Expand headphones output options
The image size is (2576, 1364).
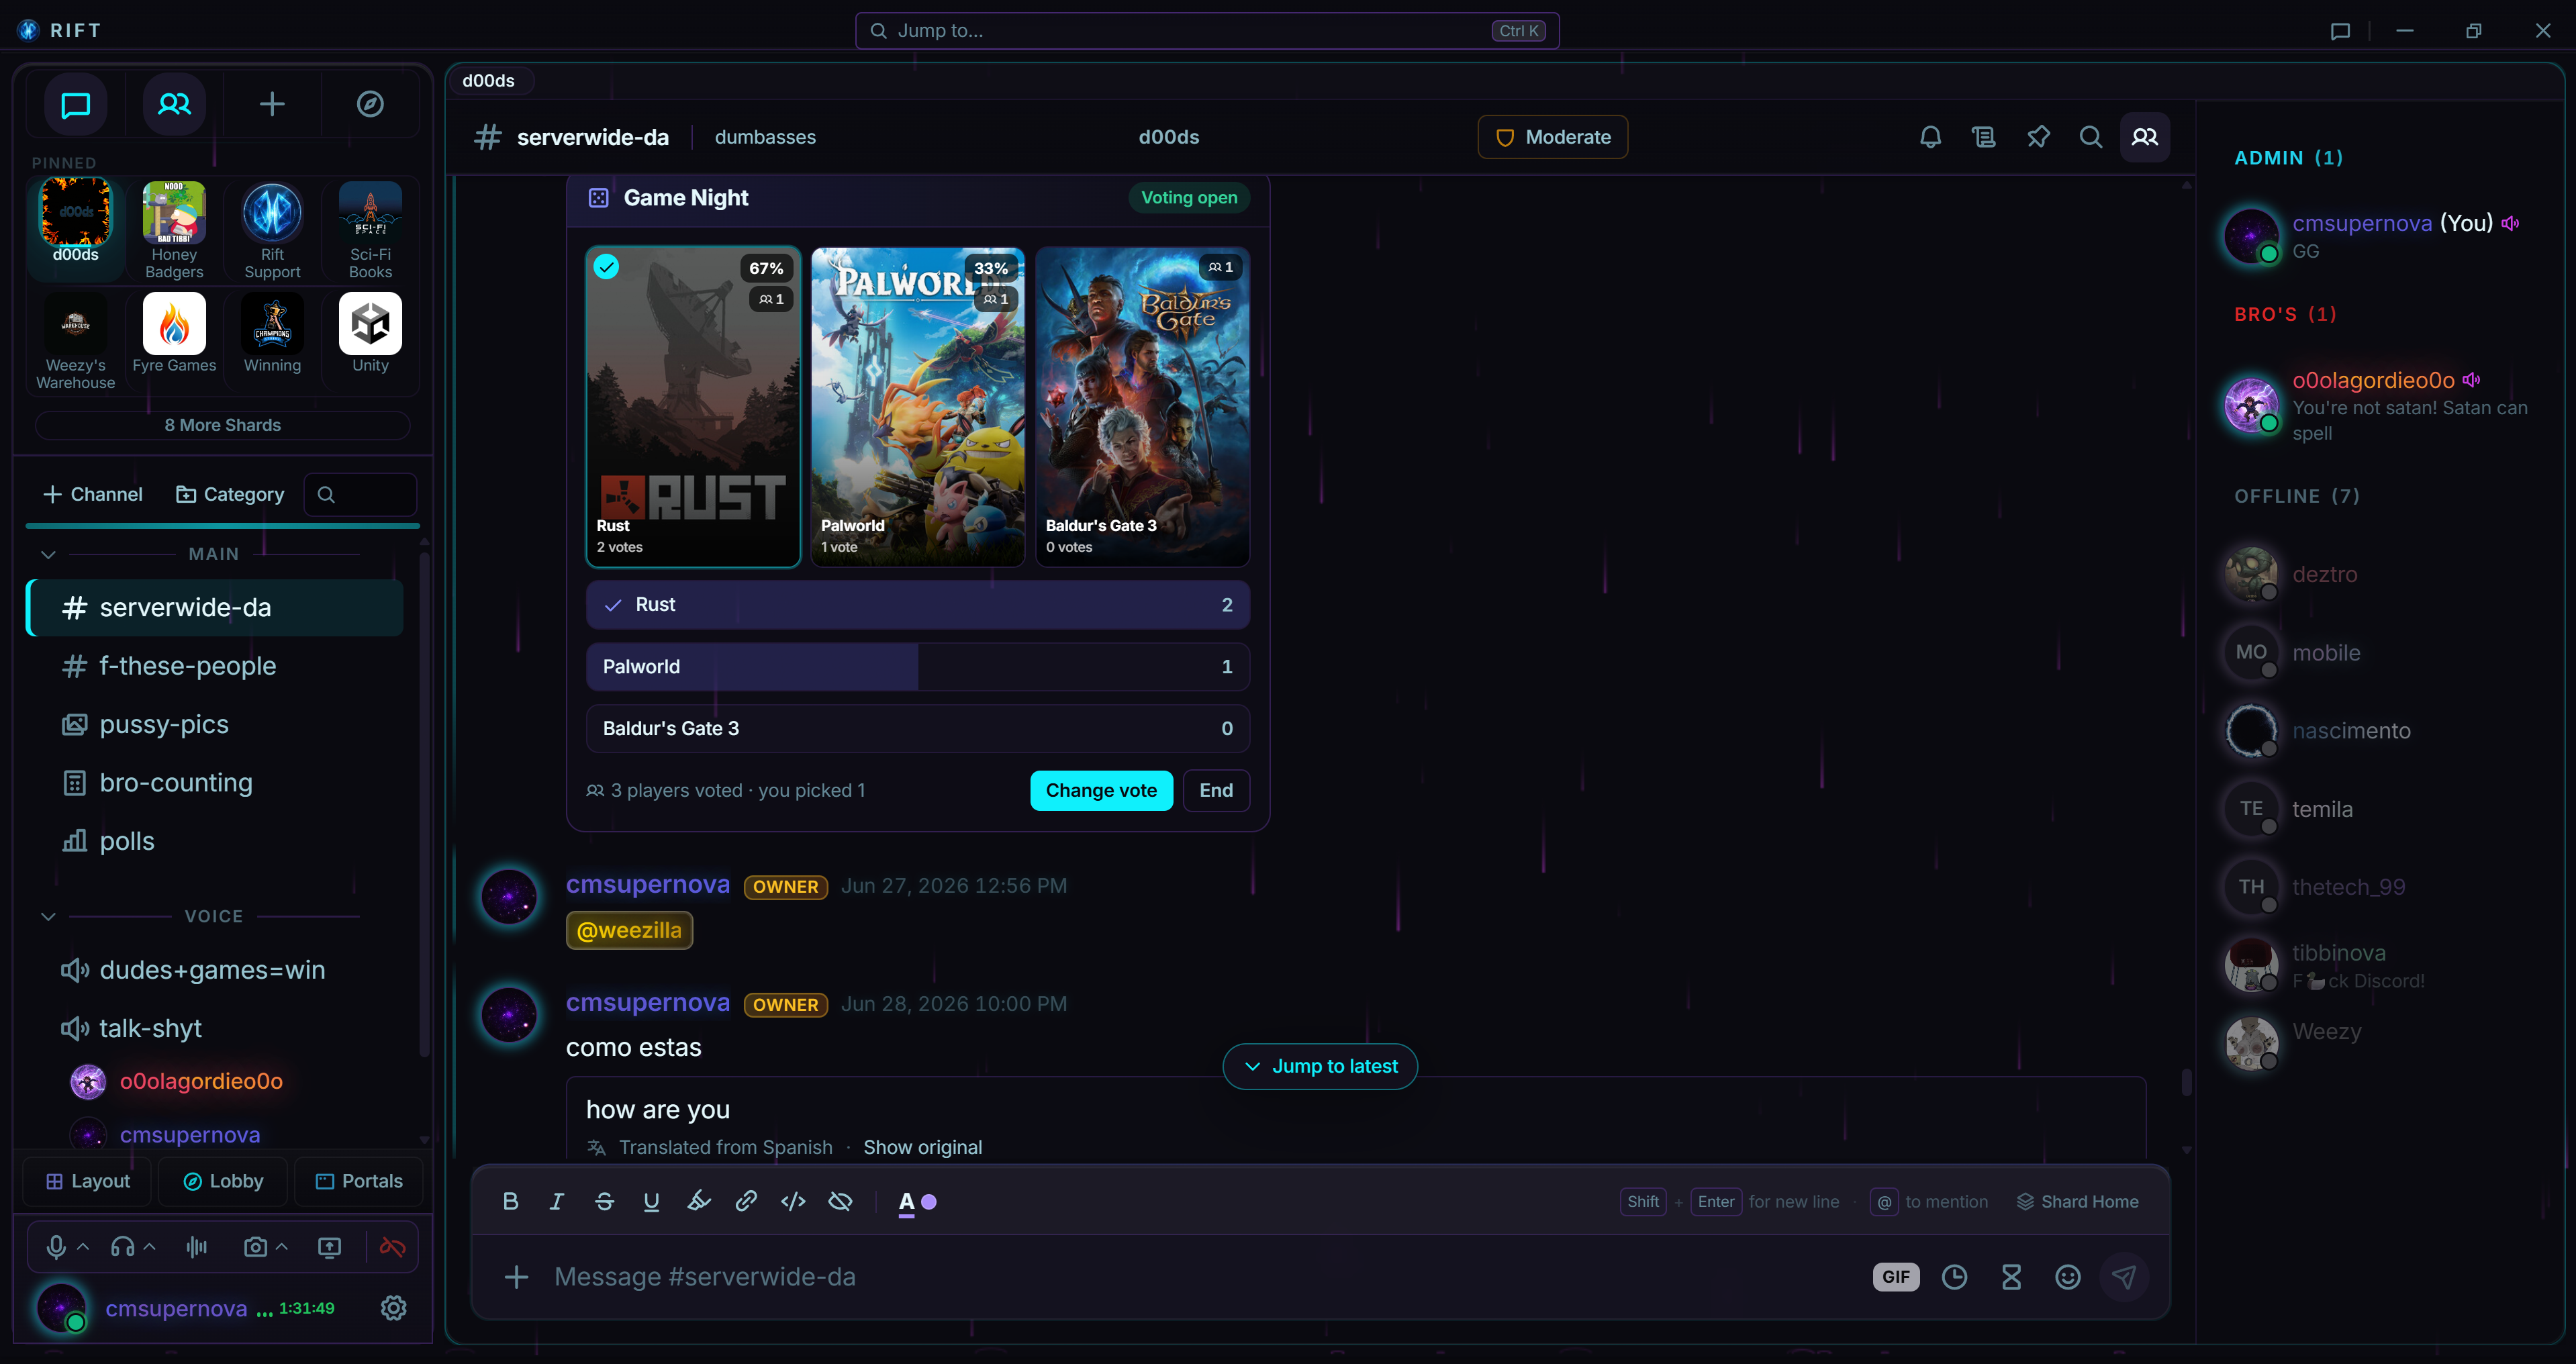tap(149, 1246)
